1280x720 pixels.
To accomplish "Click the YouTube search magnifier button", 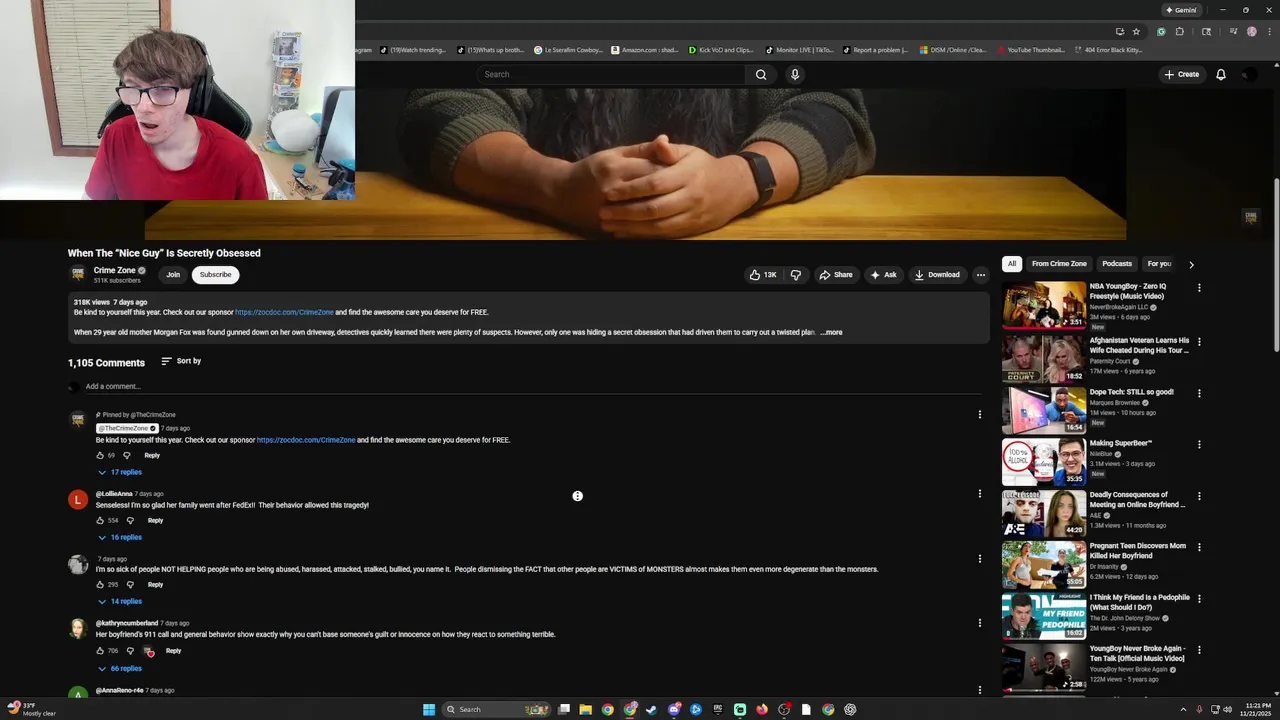I will [761, 74].
